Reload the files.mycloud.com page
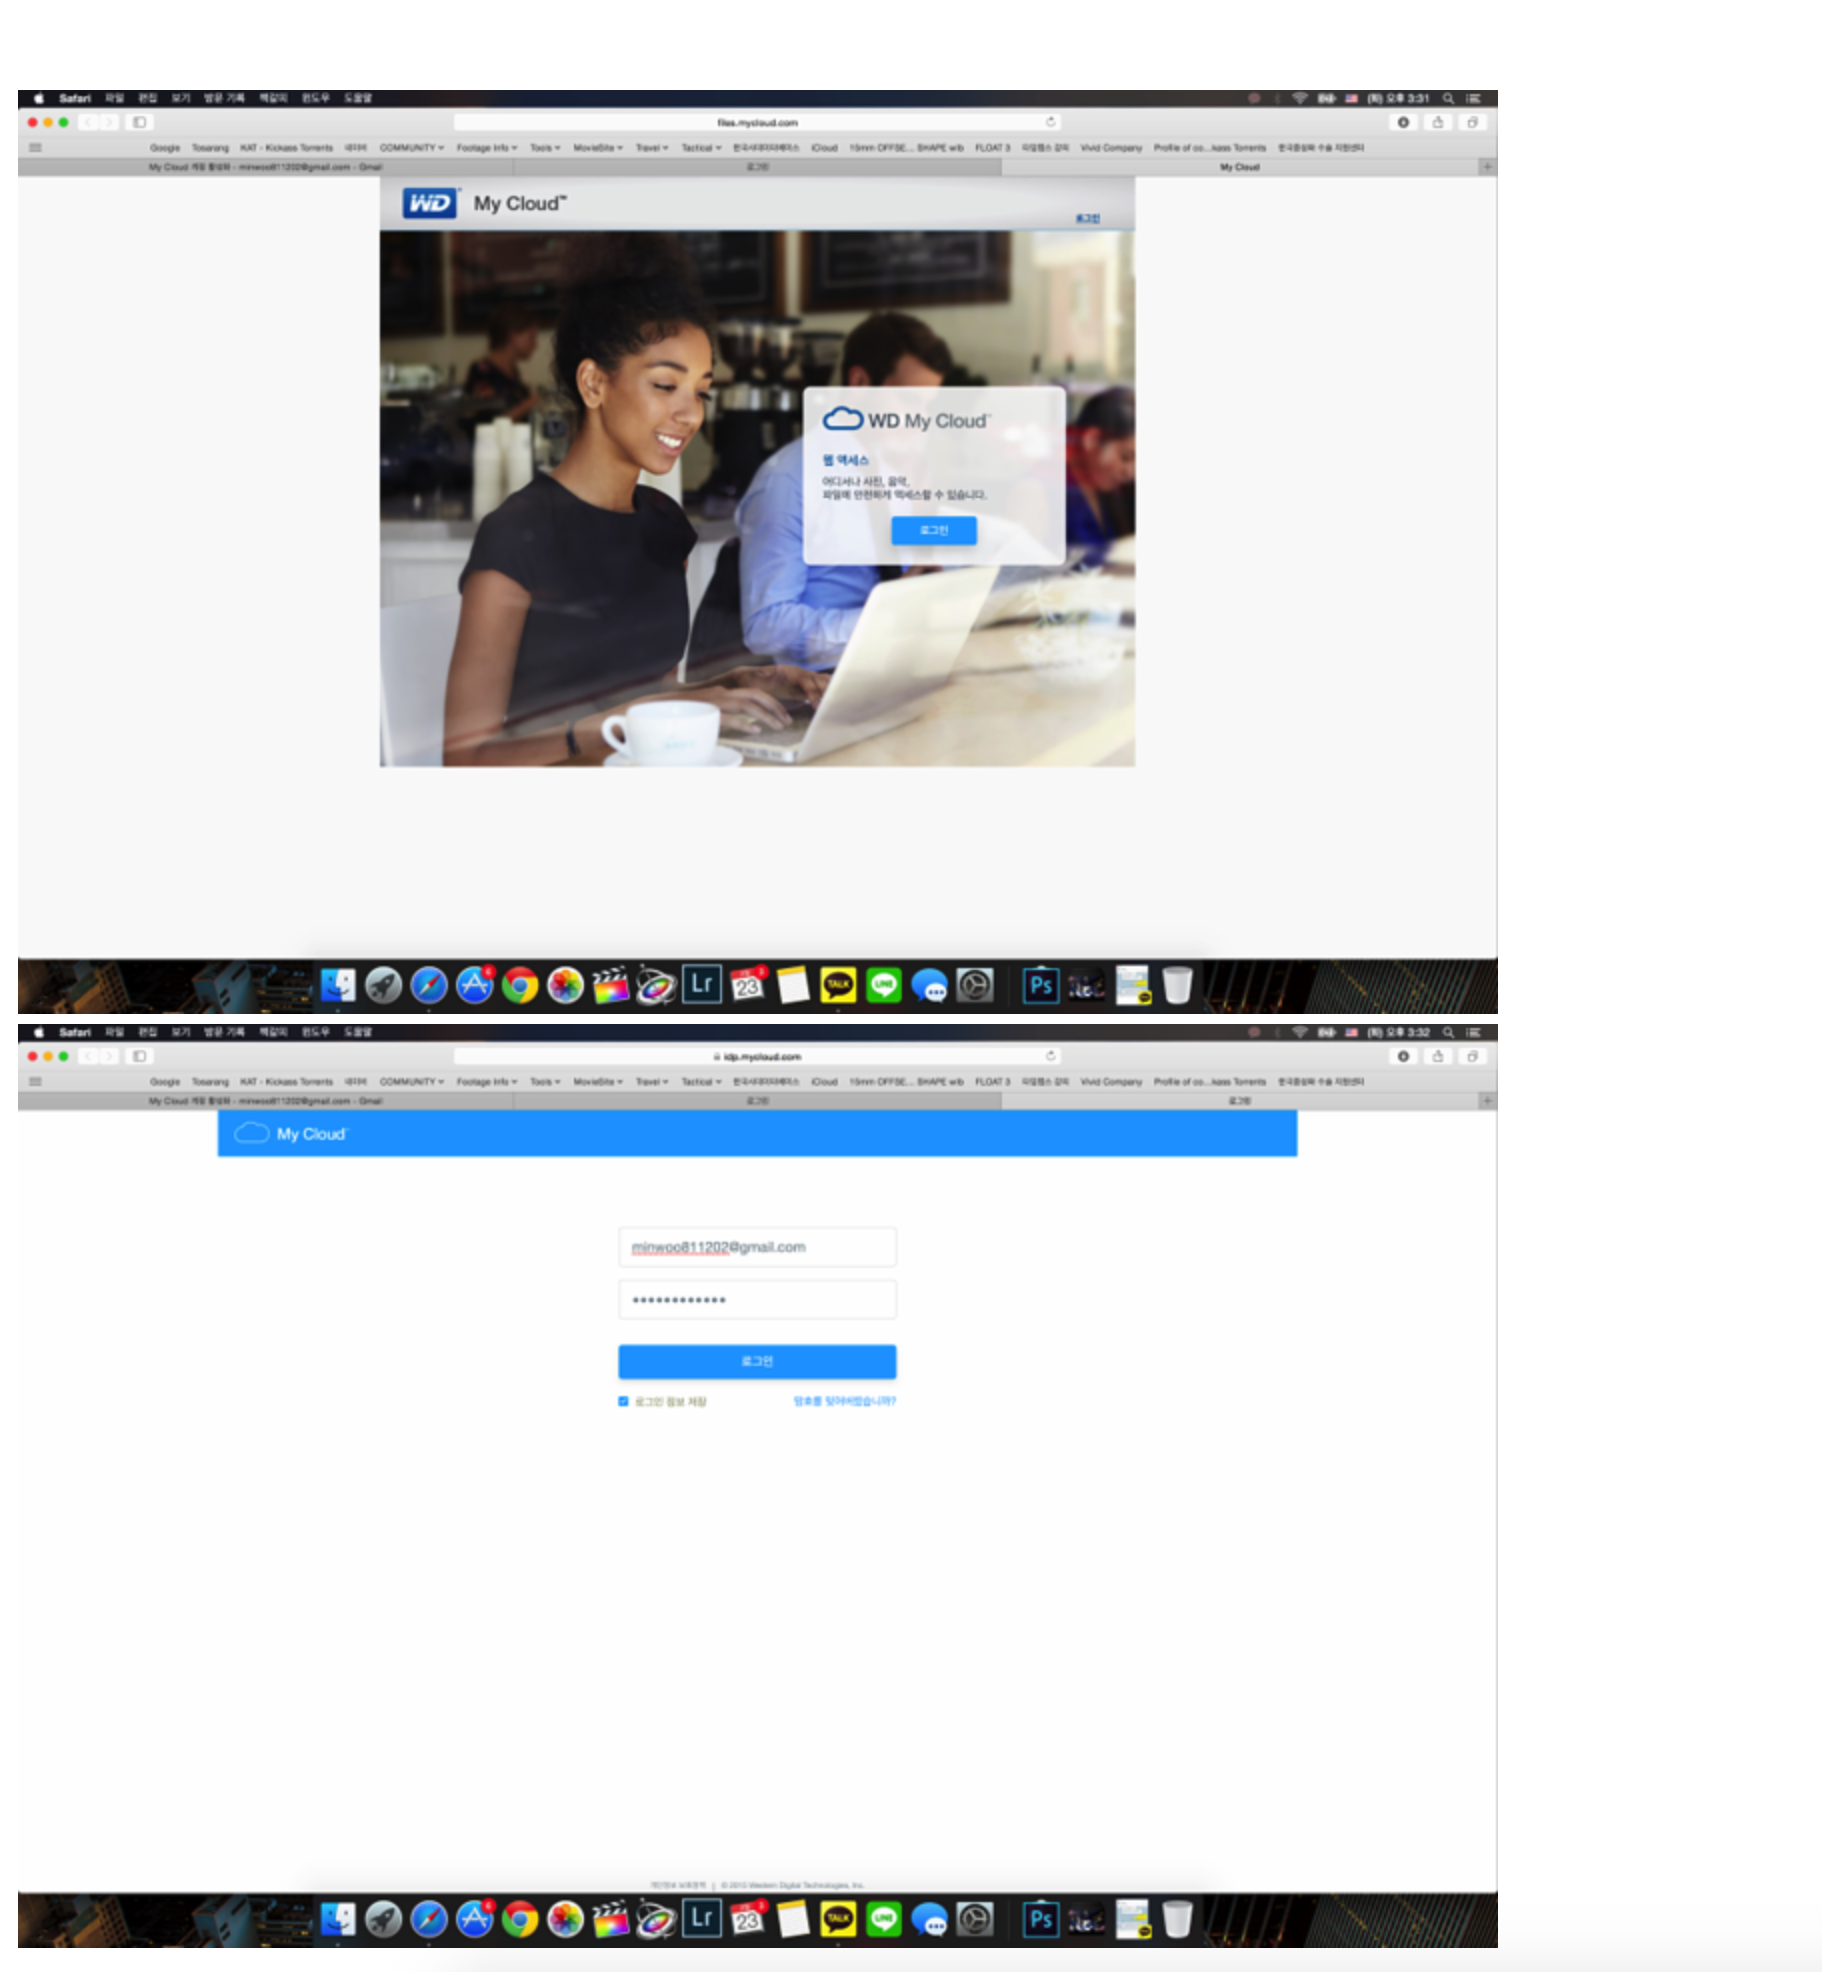 click(1051, 122)
